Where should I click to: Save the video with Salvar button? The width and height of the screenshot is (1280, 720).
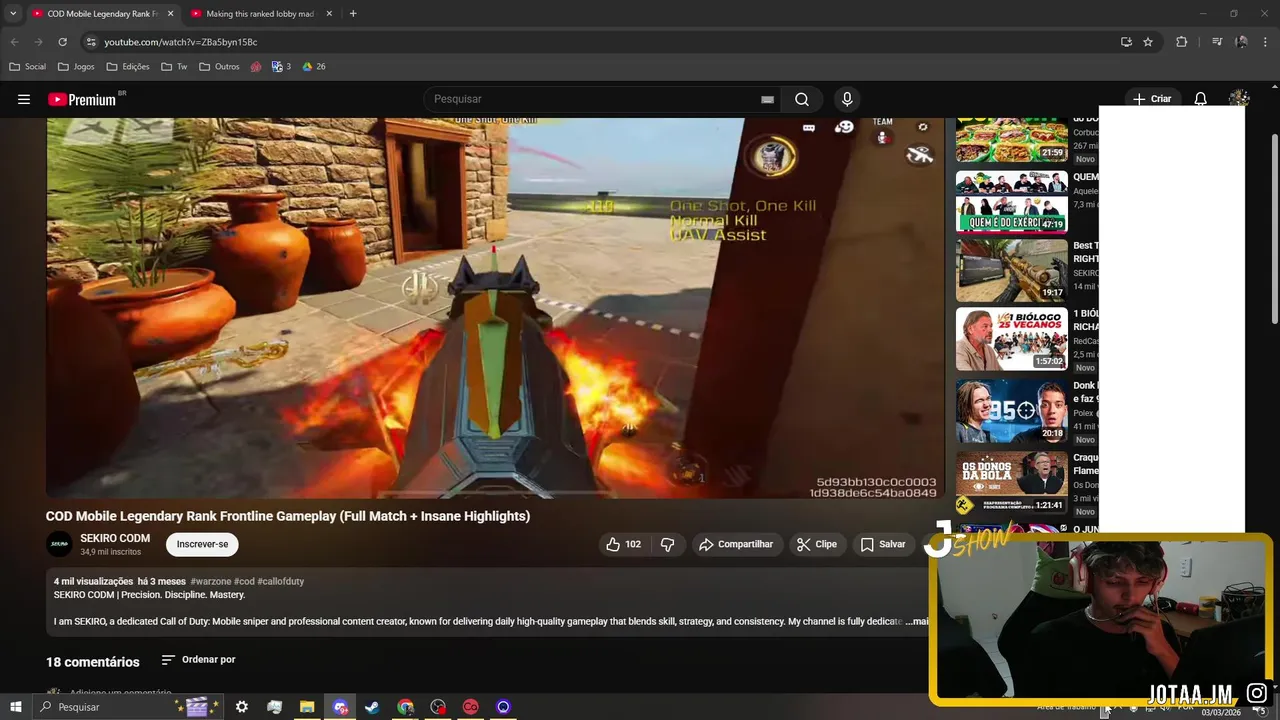tap(883, 544)
